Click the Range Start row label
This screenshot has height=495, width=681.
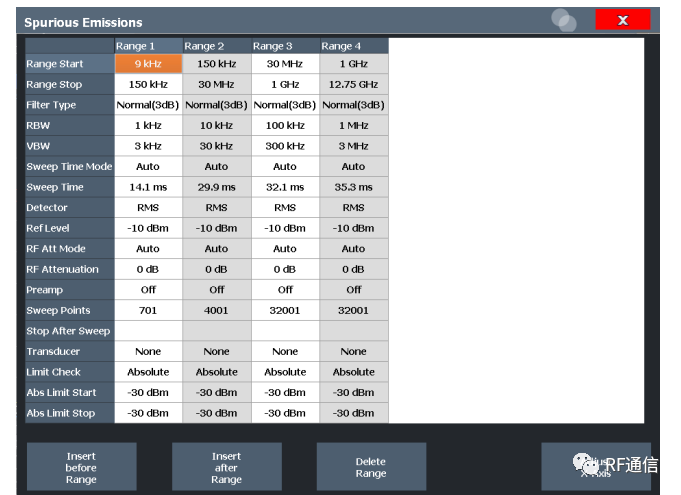(70, 64)
